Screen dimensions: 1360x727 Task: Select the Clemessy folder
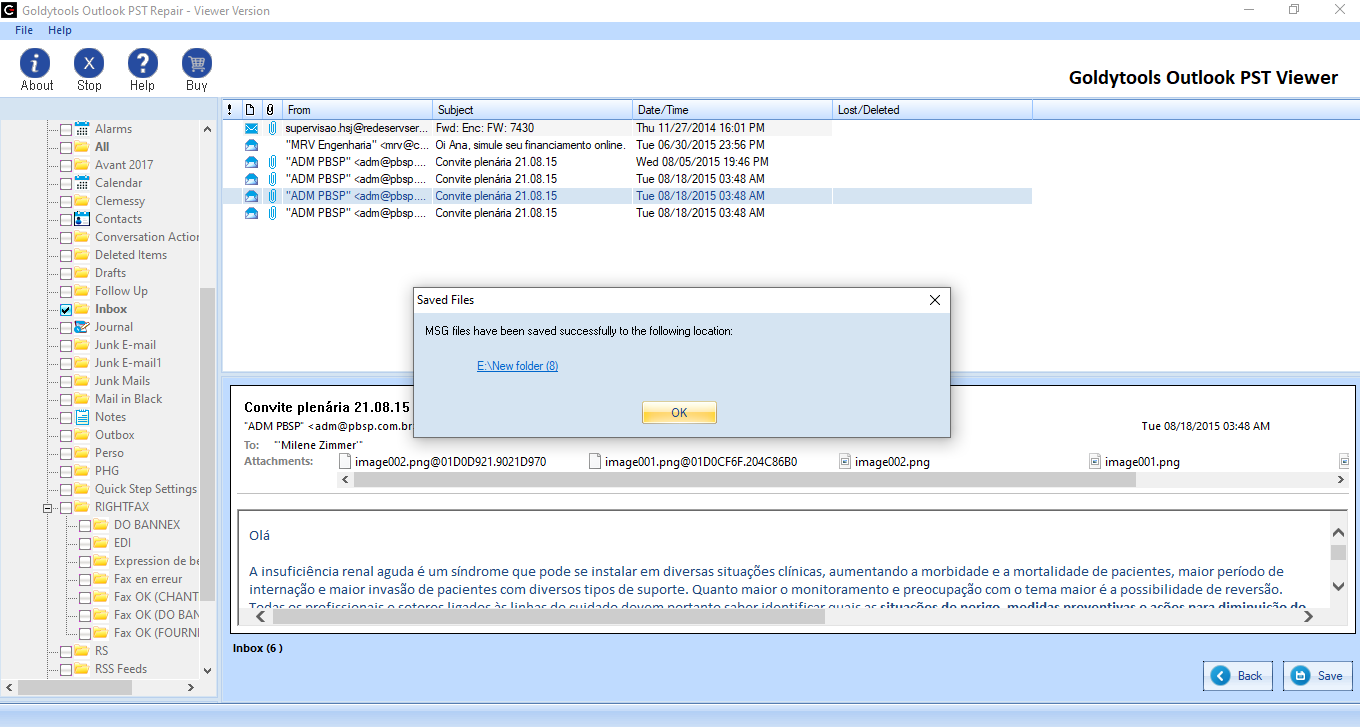tap(120, 201)
